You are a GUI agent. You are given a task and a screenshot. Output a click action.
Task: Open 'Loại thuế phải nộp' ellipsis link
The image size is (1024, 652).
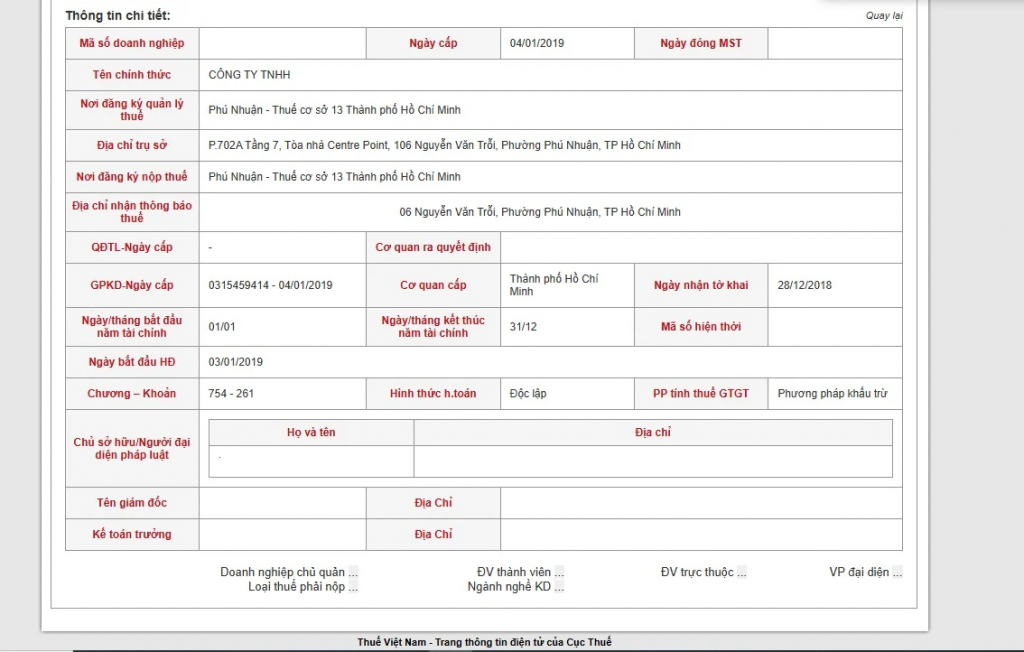pyautogui.click(x=353, y=587)
